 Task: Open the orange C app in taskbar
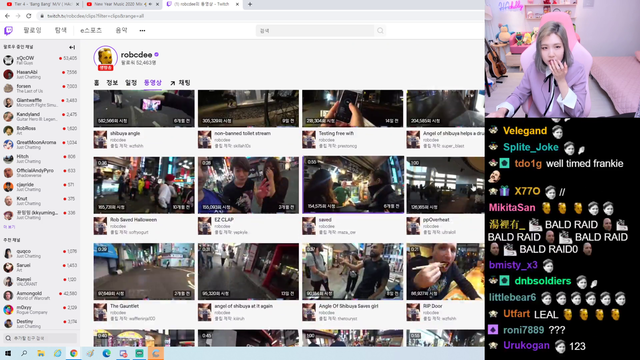click(x=156, y=353)
